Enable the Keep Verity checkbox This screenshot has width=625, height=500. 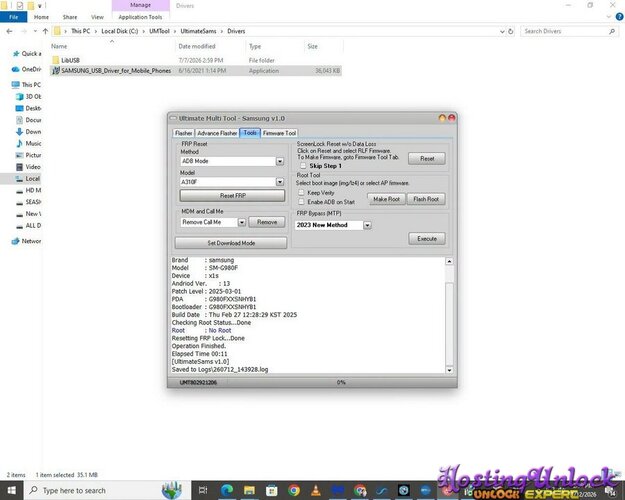pos(302,193)
